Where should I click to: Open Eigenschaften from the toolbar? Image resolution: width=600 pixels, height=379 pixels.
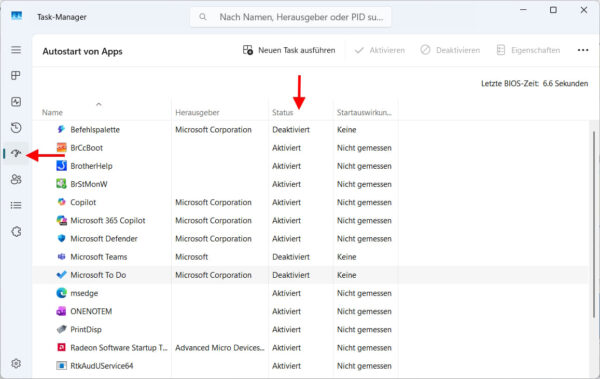528,50
